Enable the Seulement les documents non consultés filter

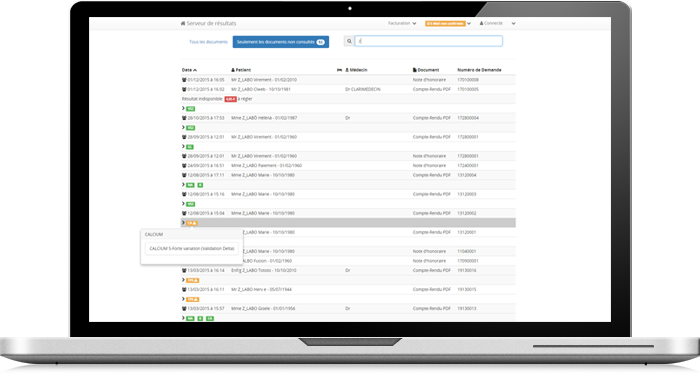(281, 42)
